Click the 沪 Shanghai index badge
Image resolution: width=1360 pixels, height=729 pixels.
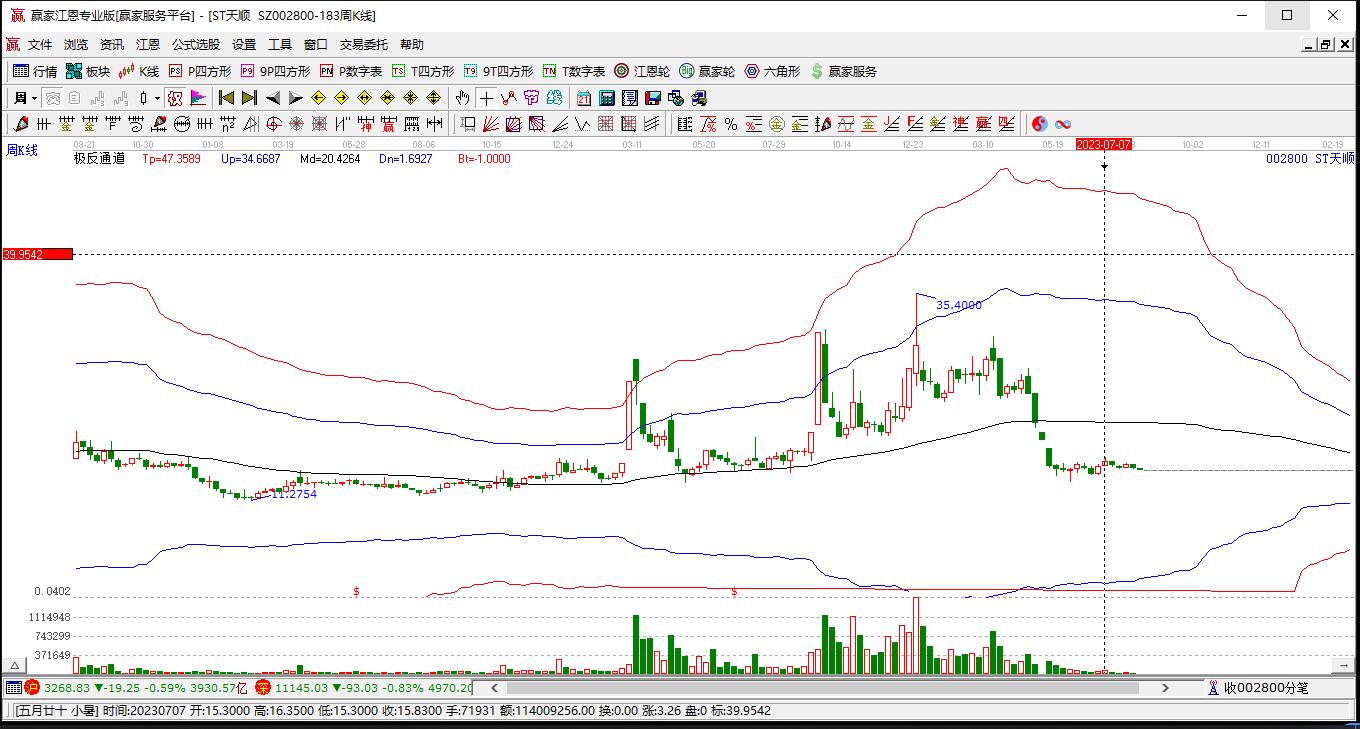pyautogui.click(x=32, y=688)
